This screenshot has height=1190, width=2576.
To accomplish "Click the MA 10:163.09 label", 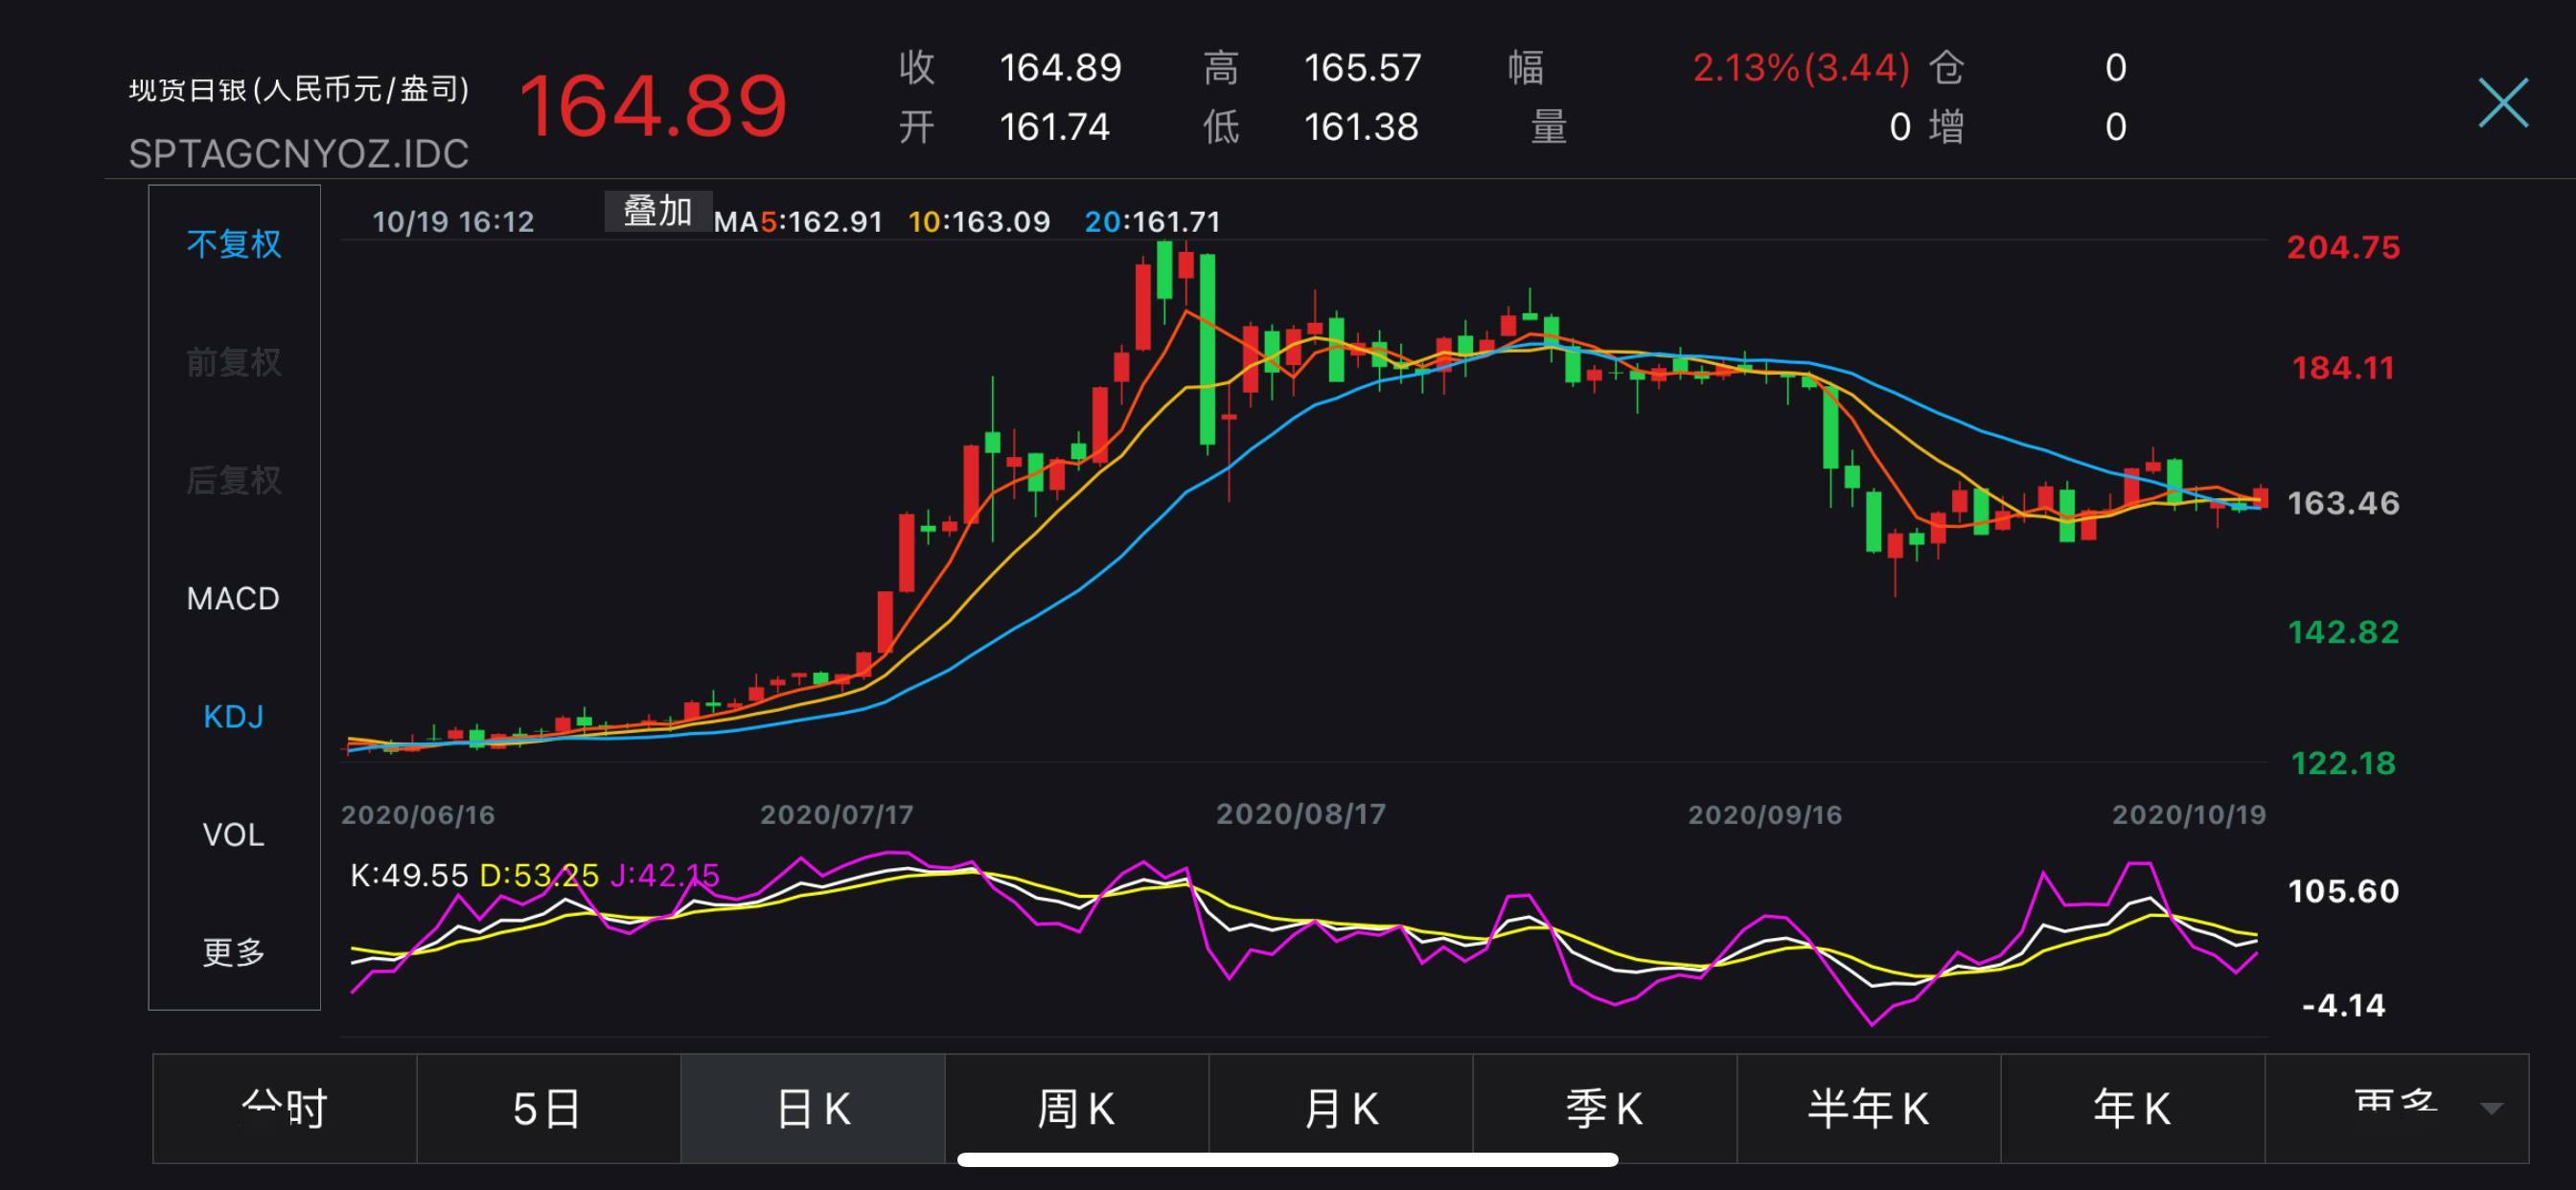I will [x=979, y=221].
